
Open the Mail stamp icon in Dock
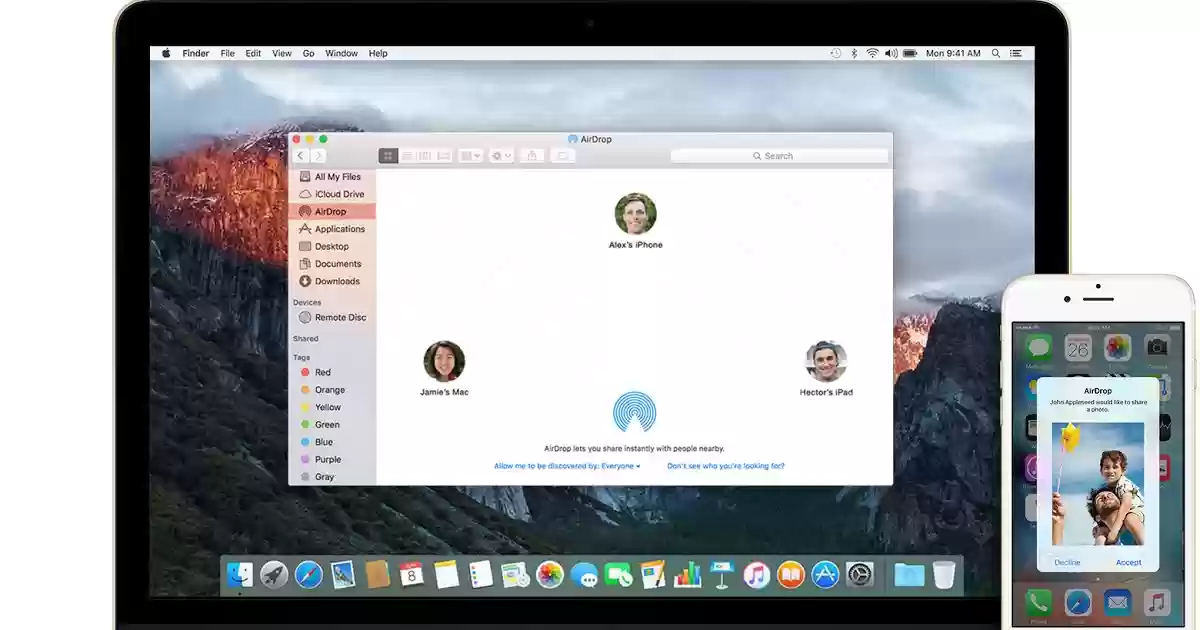pos(344,575)
